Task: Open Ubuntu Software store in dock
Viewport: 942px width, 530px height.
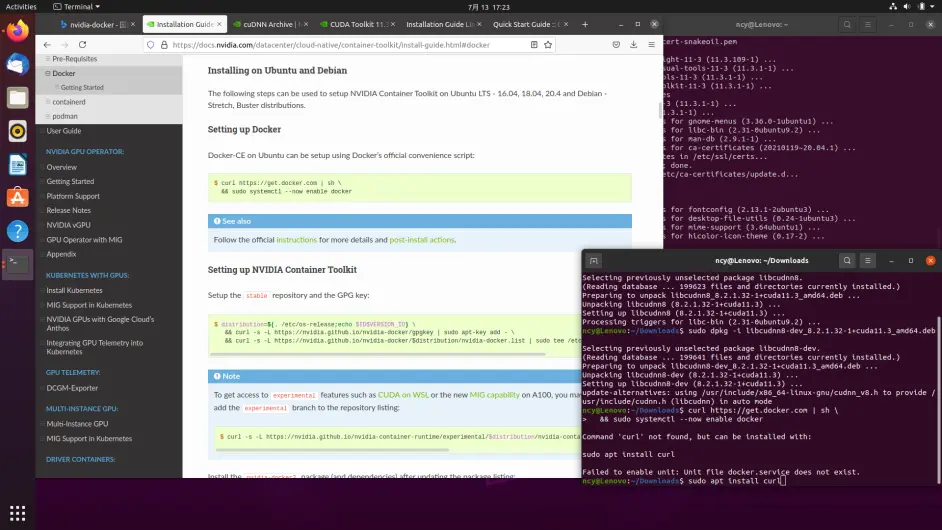Action: (17, 198)
